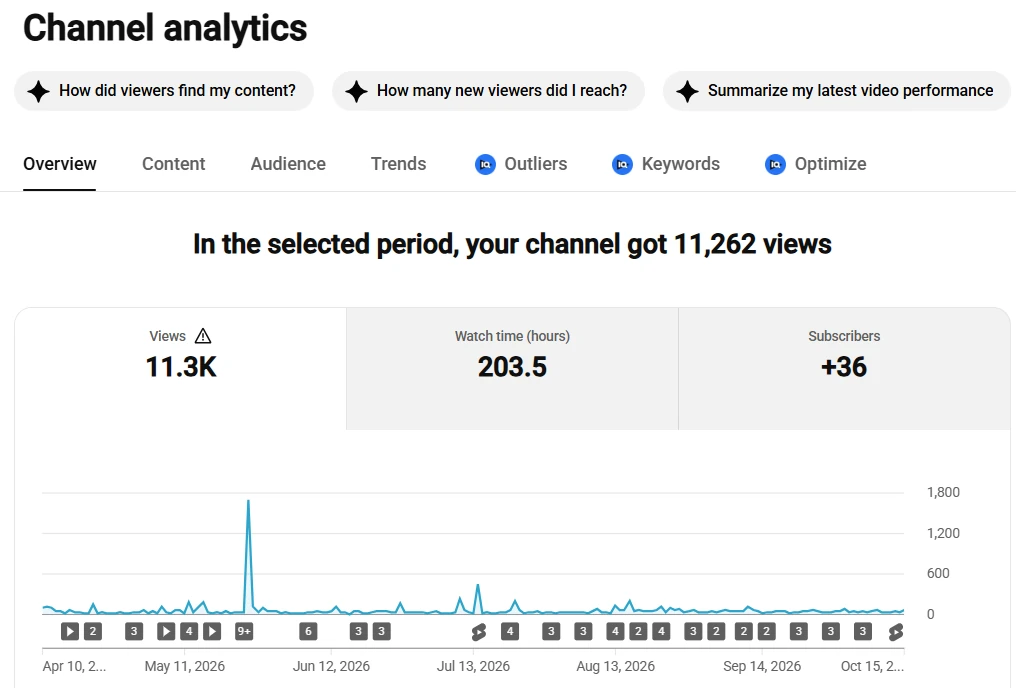Go to the Trends tab
Screen dimensions: 1016x688
(398, 164)
